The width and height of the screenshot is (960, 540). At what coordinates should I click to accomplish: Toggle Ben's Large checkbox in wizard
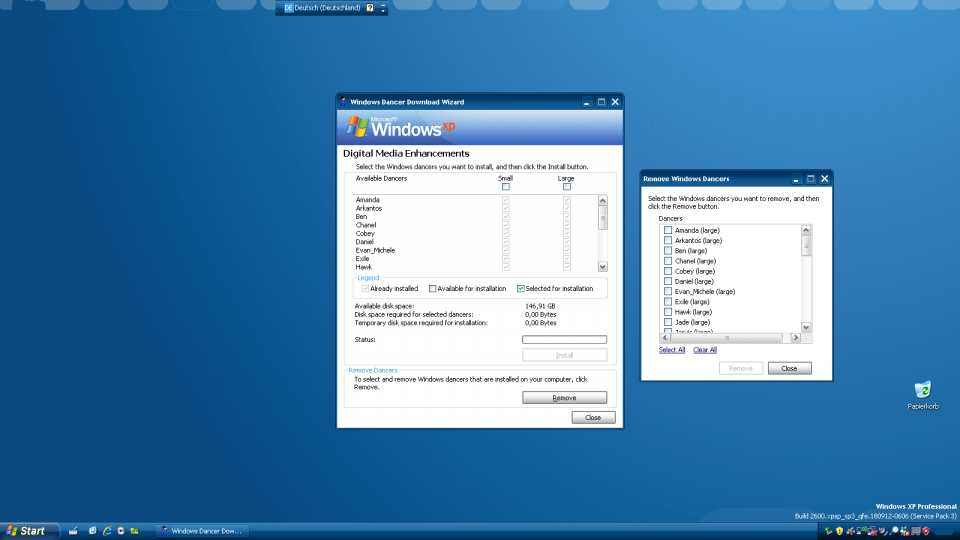[567, 217]
